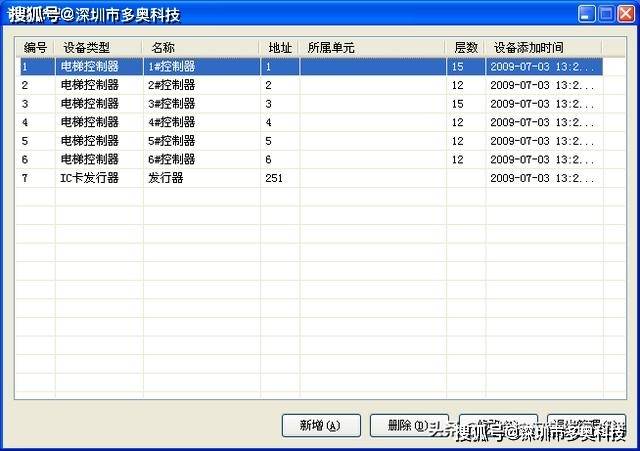Click number cell 5 in 编号 column
Image resolution: width=640 pixels, height=451 pixels.
click(x=25, y=141)
